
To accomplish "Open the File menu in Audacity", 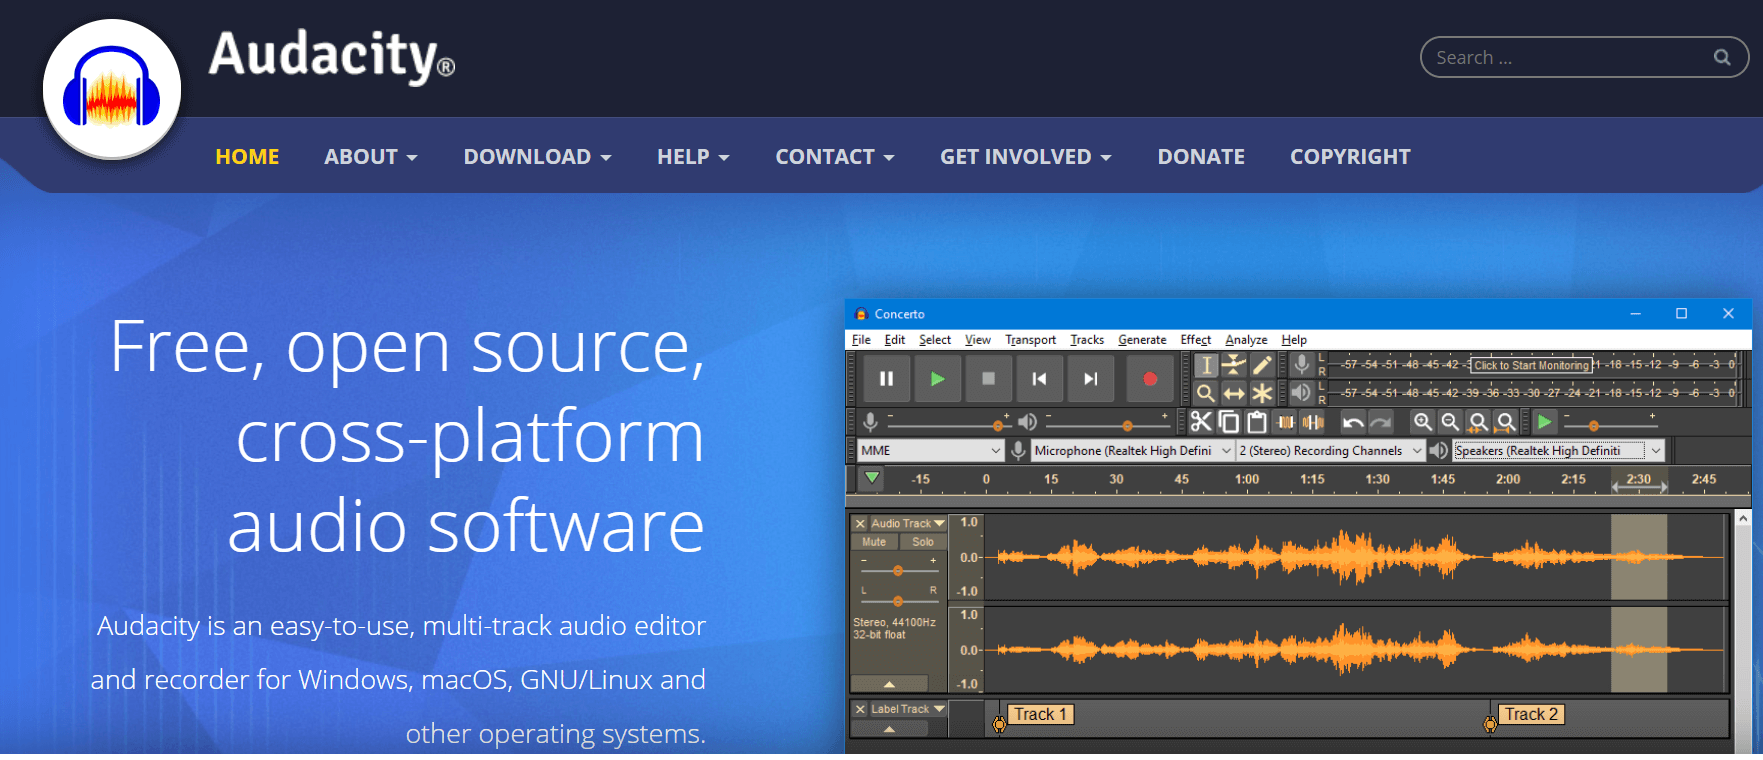I will (x=861, y=340).
